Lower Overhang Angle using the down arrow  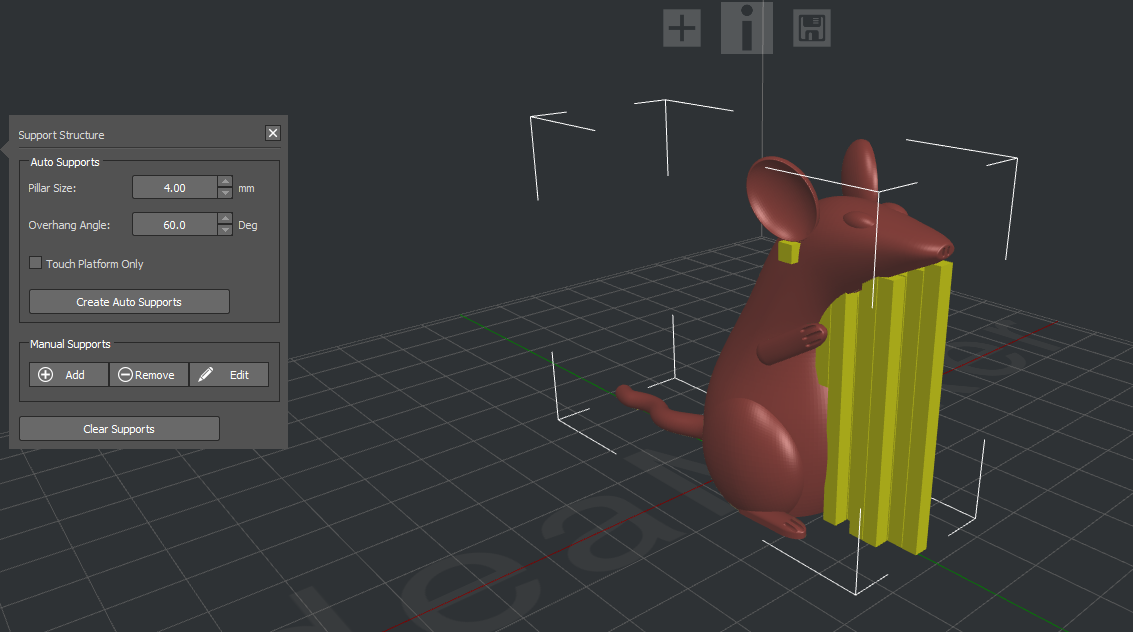225,231
